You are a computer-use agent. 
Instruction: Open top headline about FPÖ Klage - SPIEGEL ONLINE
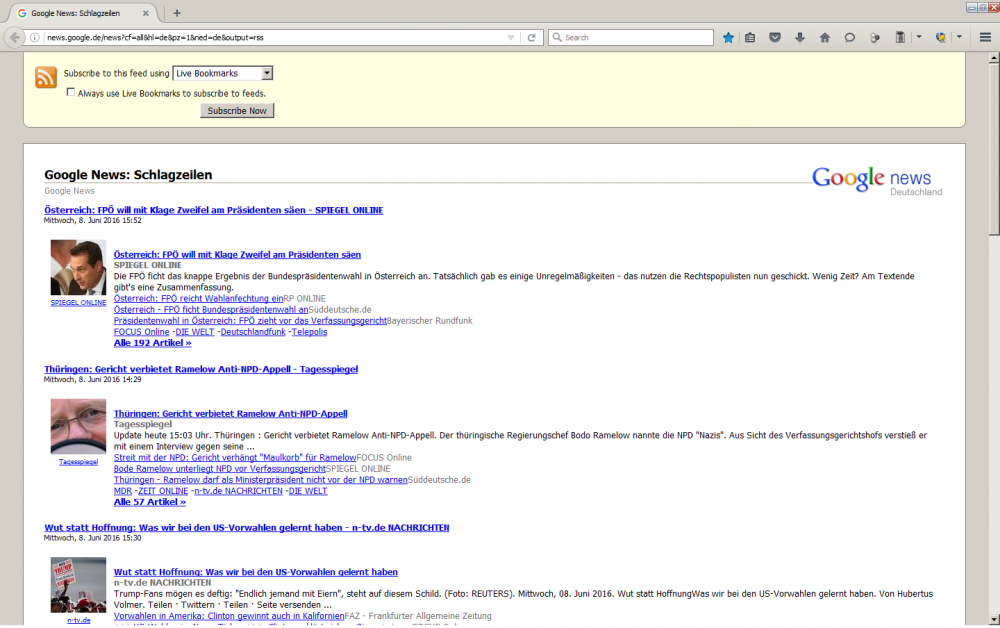[214, 210]
